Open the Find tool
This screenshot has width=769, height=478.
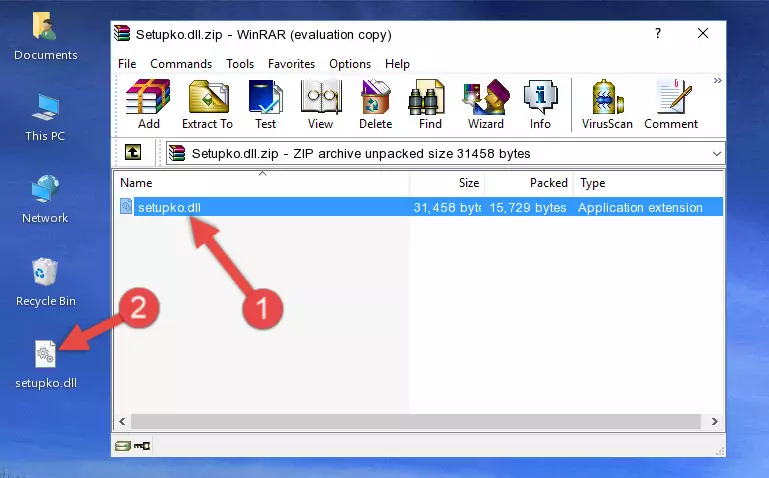(430, 104)
